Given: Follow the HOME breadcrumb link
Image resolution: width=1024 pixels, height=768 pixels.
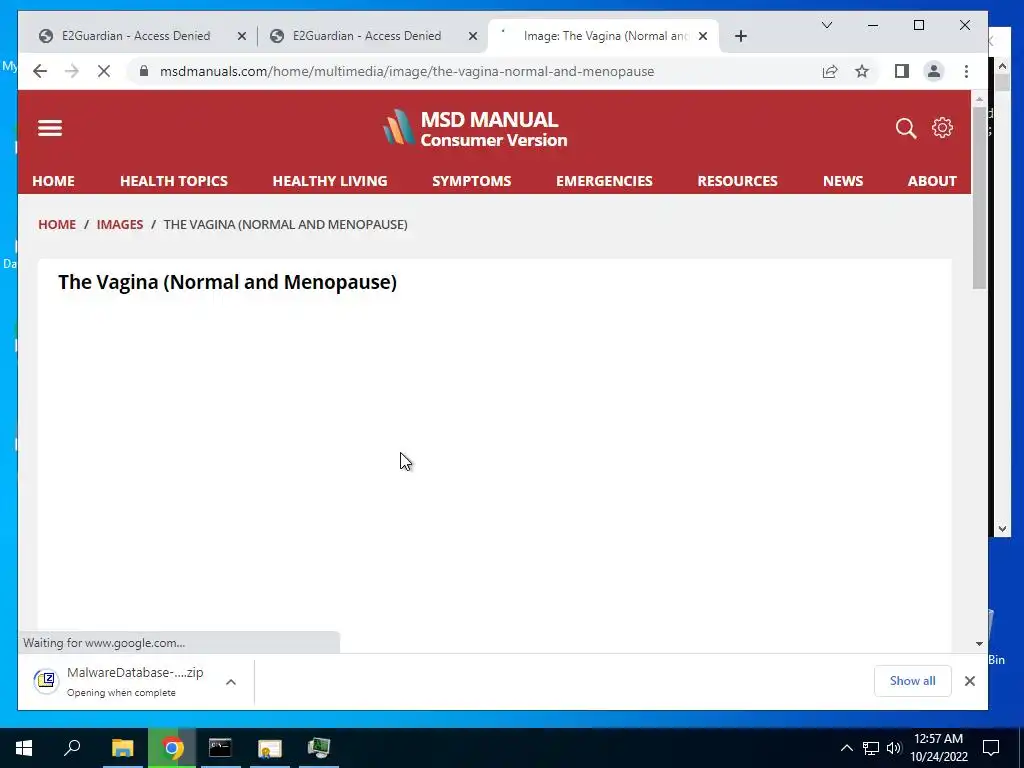Looking at the screenshot, I should [x=57, y=224].
